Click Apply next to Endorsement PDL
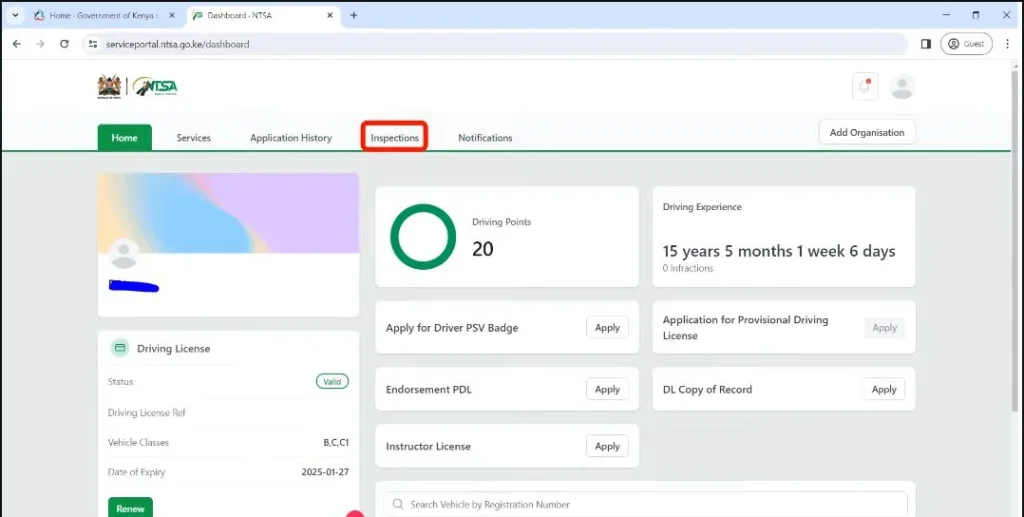The width and height of the screenshot is (1024, 517). pos(607,389)
